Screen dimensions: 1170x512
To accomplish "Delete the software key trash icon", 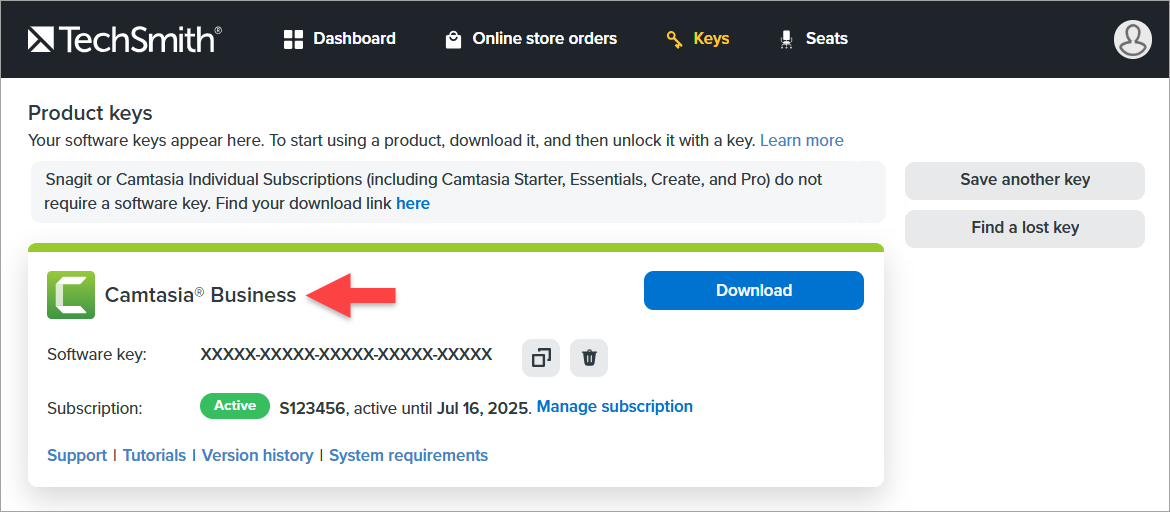I will 589,358.
